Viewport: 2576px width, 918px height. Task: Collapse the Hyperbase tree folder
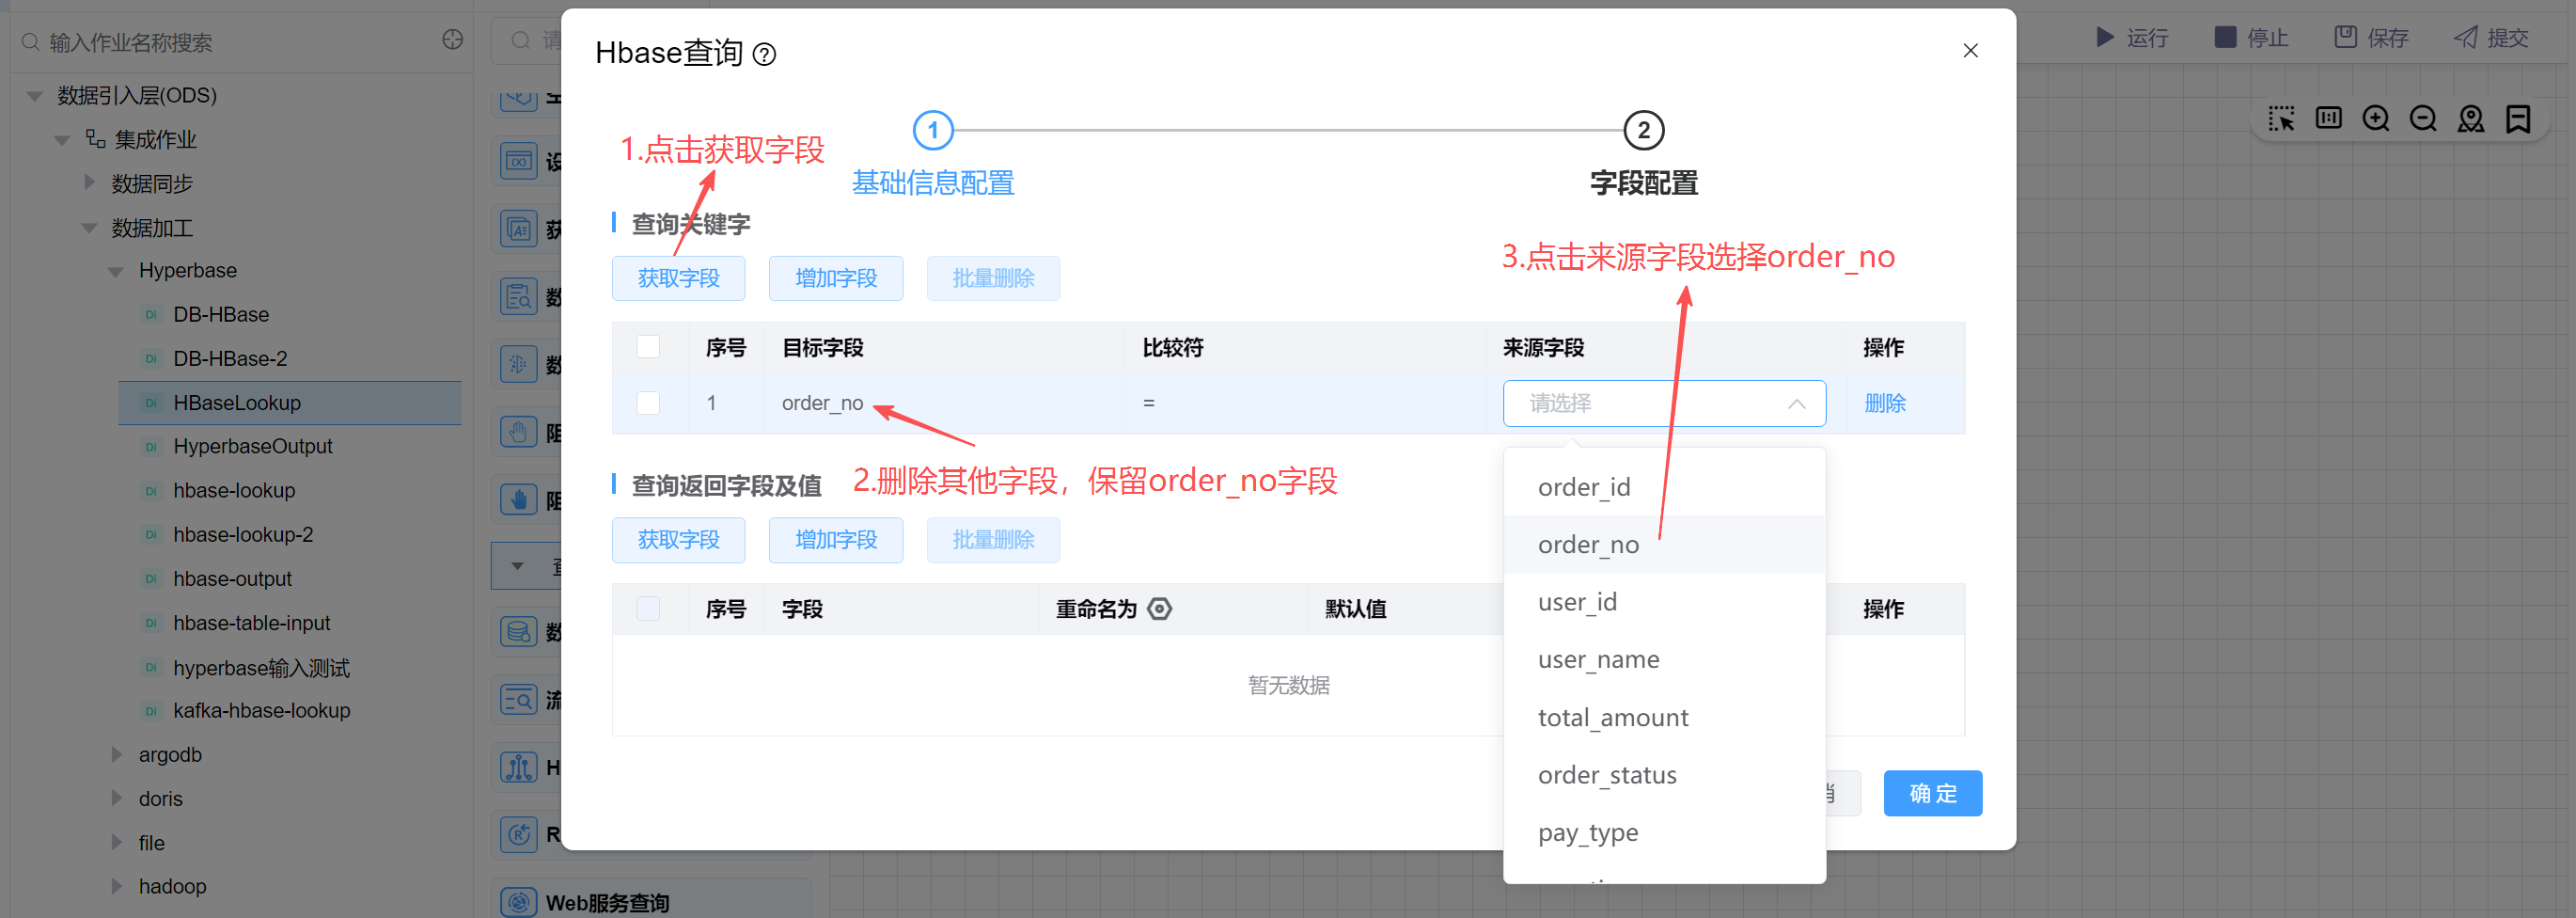click(116, 271)
